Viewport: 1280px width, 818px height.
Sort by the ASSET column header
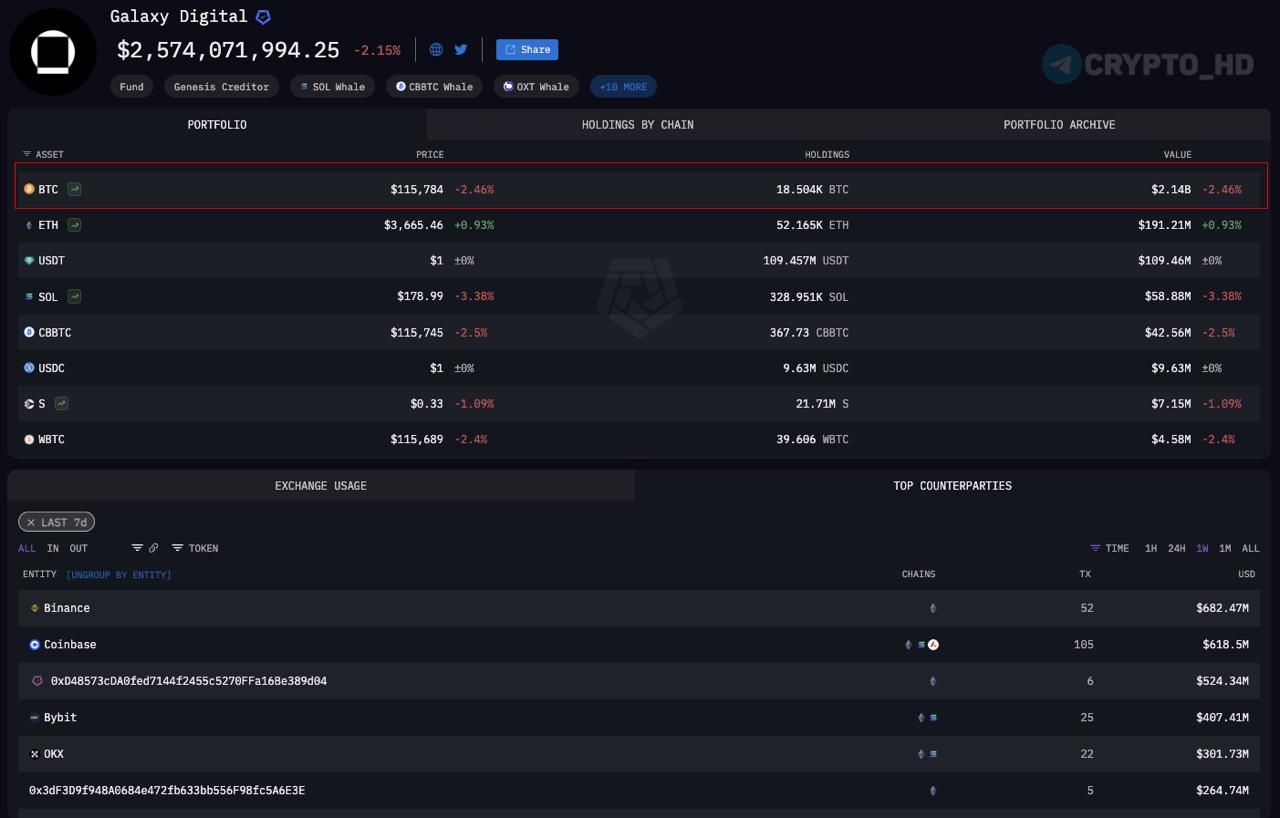(43, 155)
